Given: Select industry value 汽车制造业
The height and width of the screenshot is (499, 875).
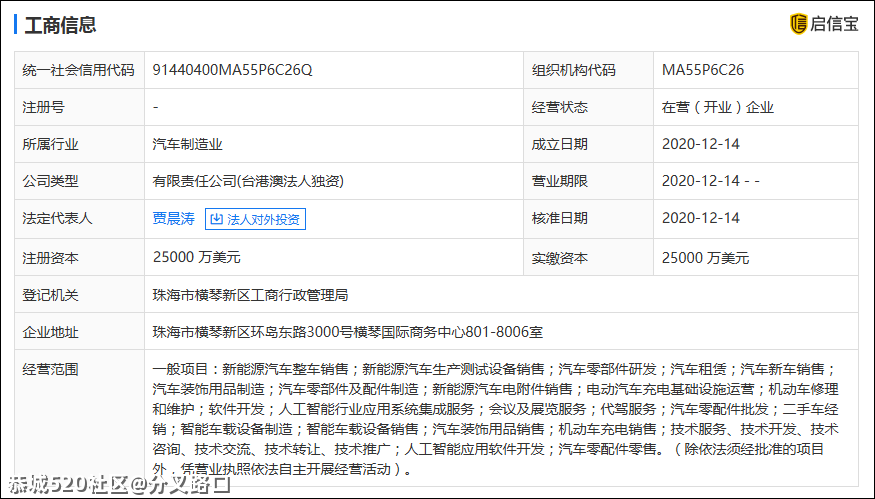Looking at the screenshot, I should click(188, 145).
